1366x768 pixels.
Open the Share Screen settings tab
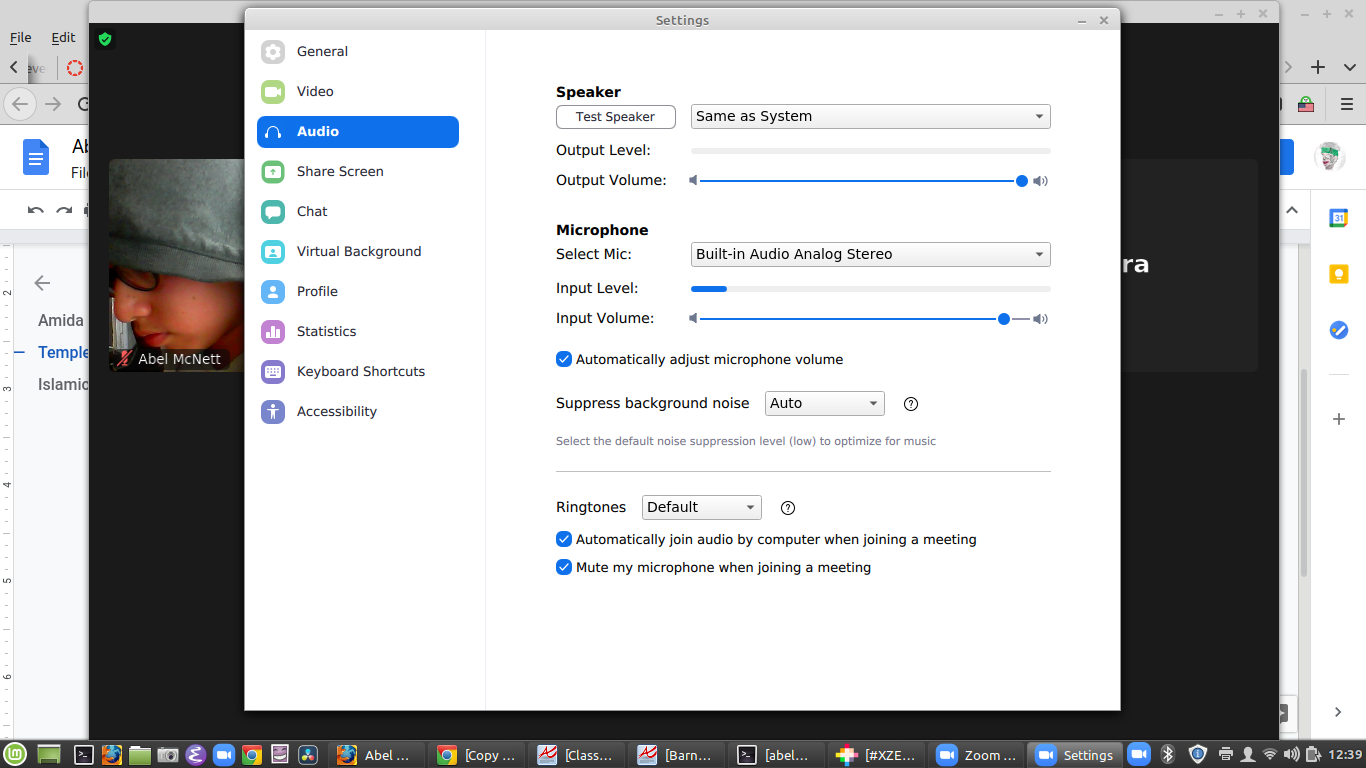pos(358,172)
